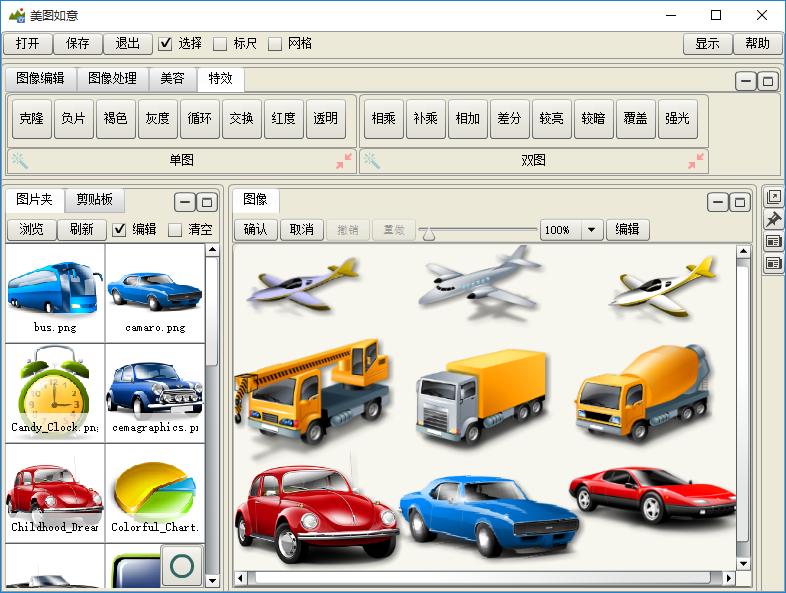Click the 刷新 refresh button

82,230
